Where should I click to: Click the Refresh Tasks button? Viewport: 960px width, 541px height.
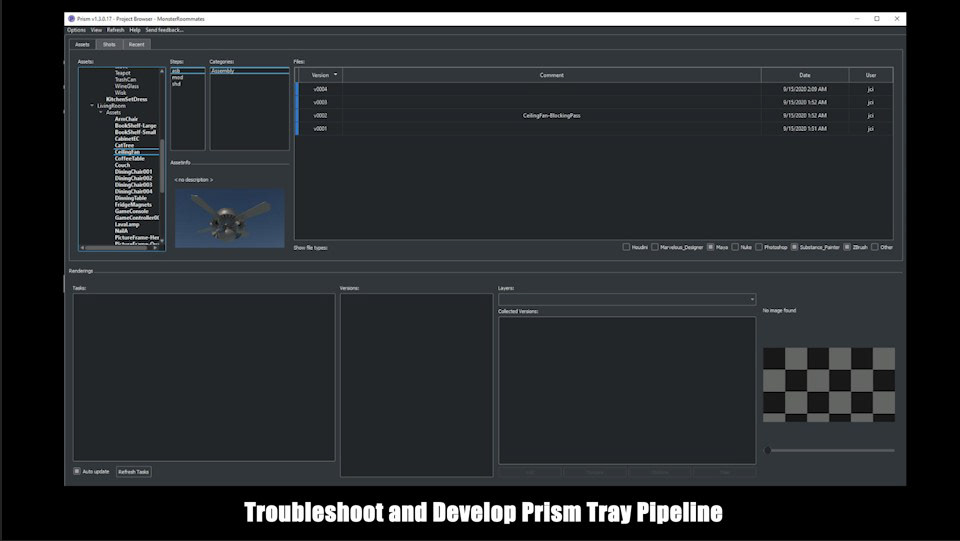[x=133, y=472]
